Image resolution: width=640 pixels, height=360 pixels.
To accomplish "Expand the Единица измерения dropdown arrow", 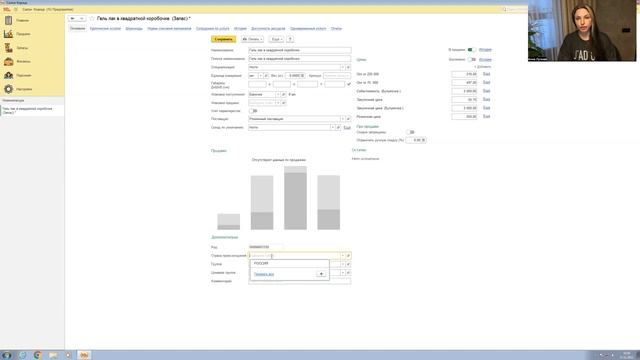I will [x=260, y=76].
